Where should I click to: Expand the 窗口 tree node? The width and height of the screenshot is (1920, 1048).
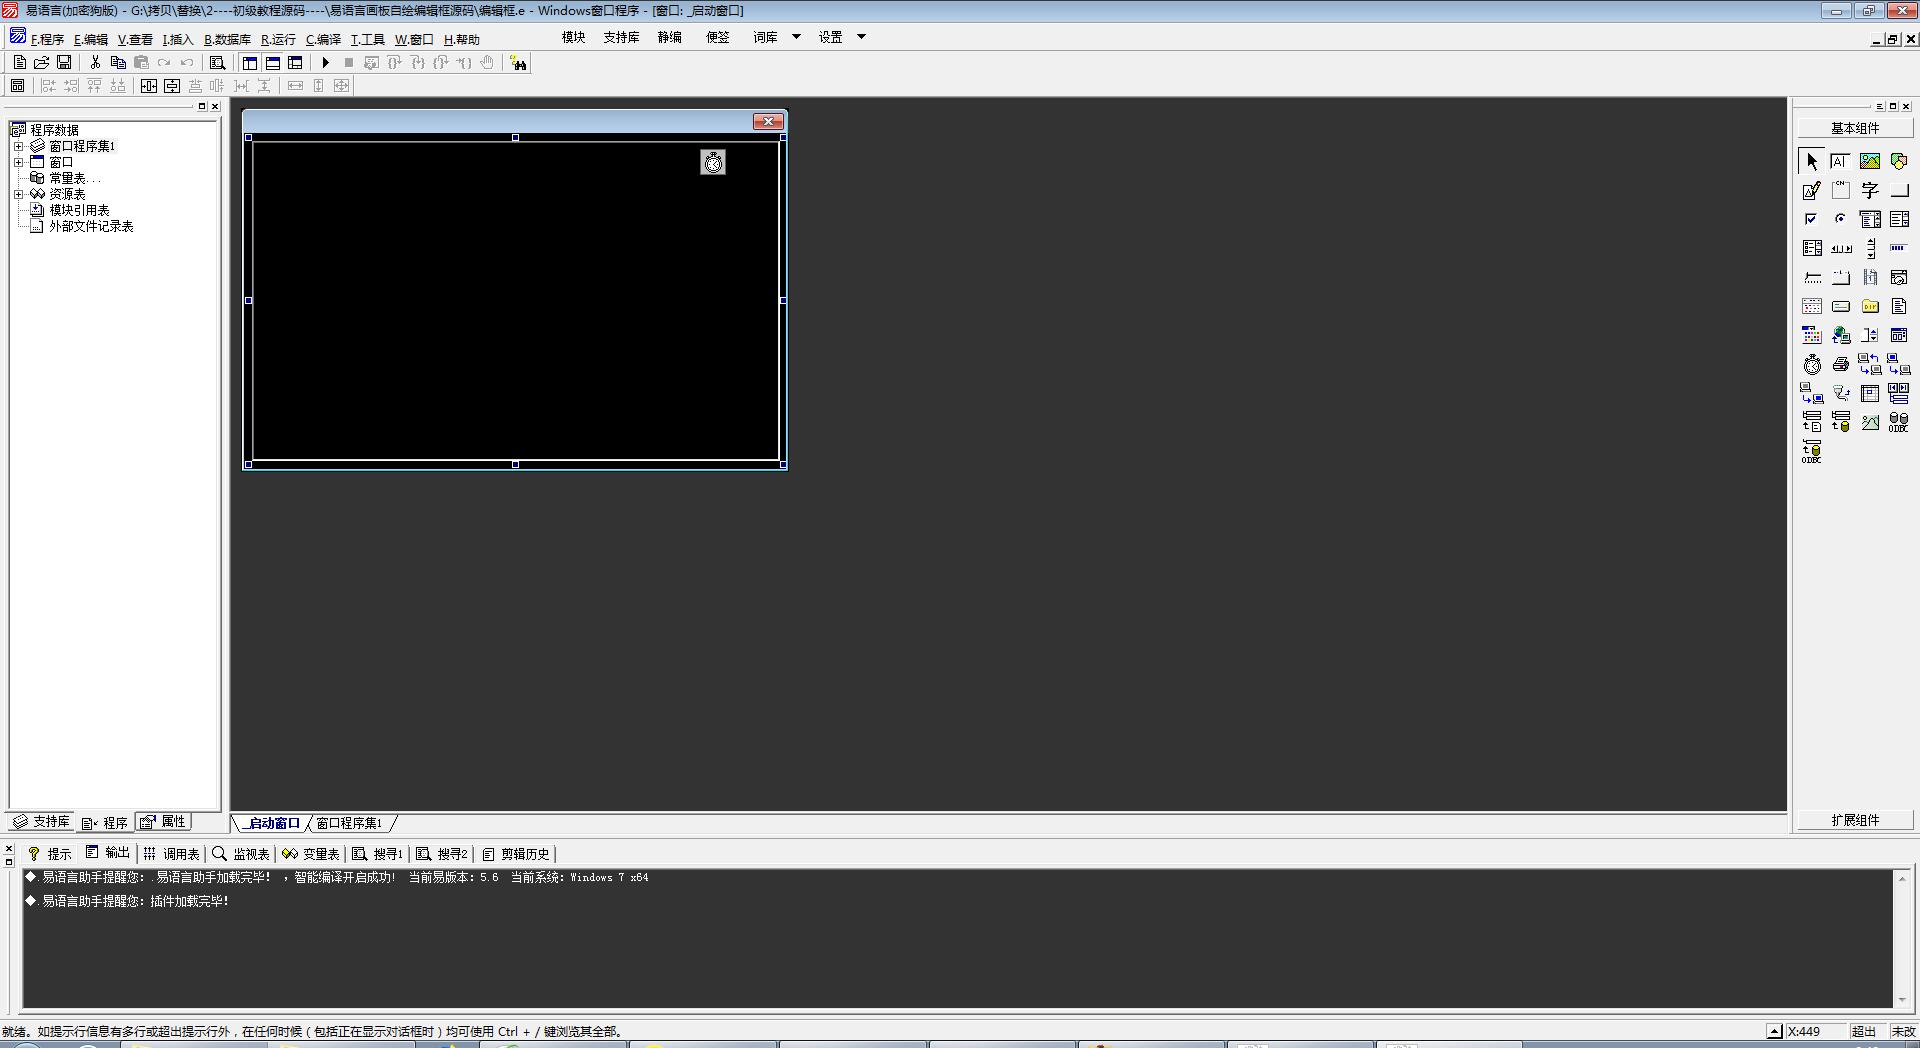pos(18,162)
